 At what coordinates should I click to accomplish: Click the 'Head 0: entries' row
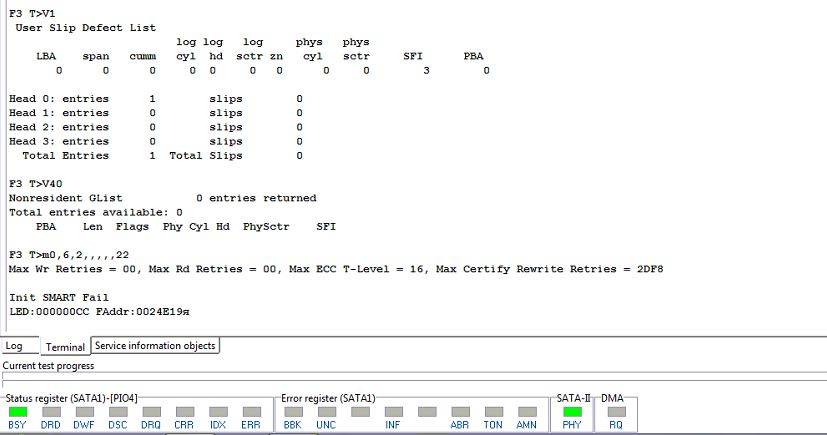(x=156, y=99)
